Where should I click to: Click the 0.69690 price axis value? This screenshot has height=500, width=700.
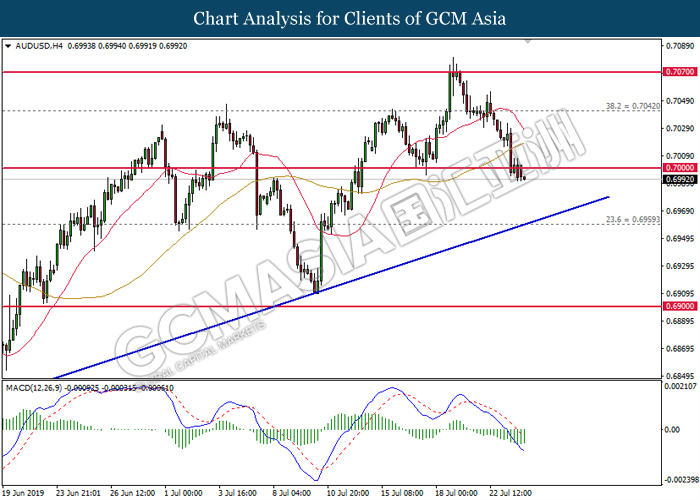(680, 211)
